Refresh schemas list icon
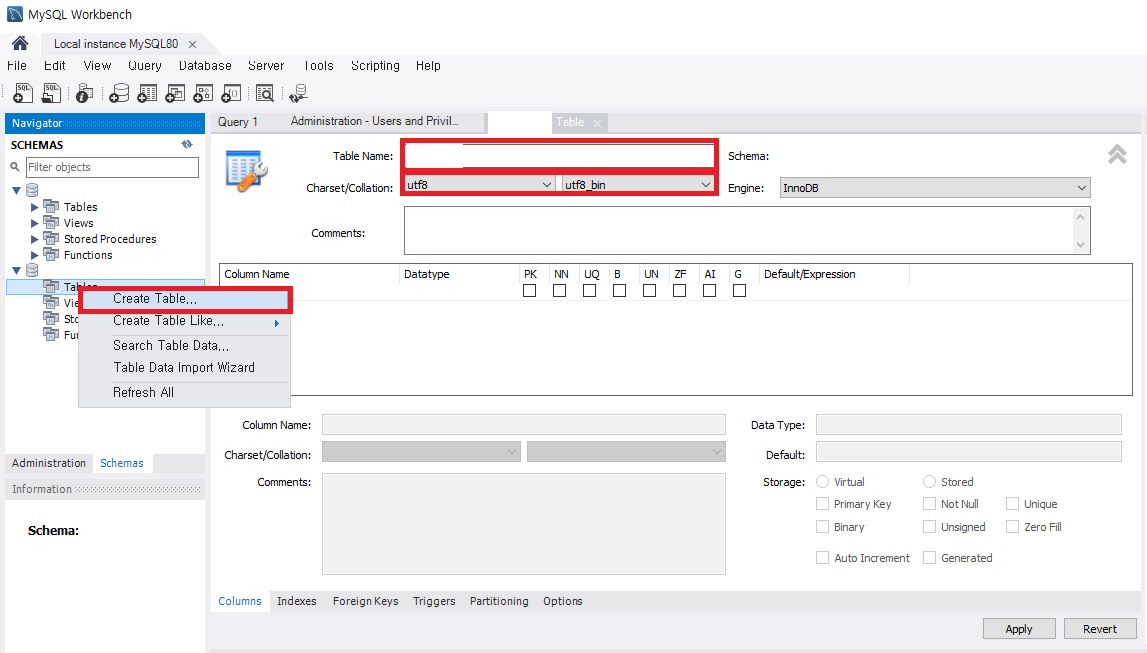 (x=187, y=144)
